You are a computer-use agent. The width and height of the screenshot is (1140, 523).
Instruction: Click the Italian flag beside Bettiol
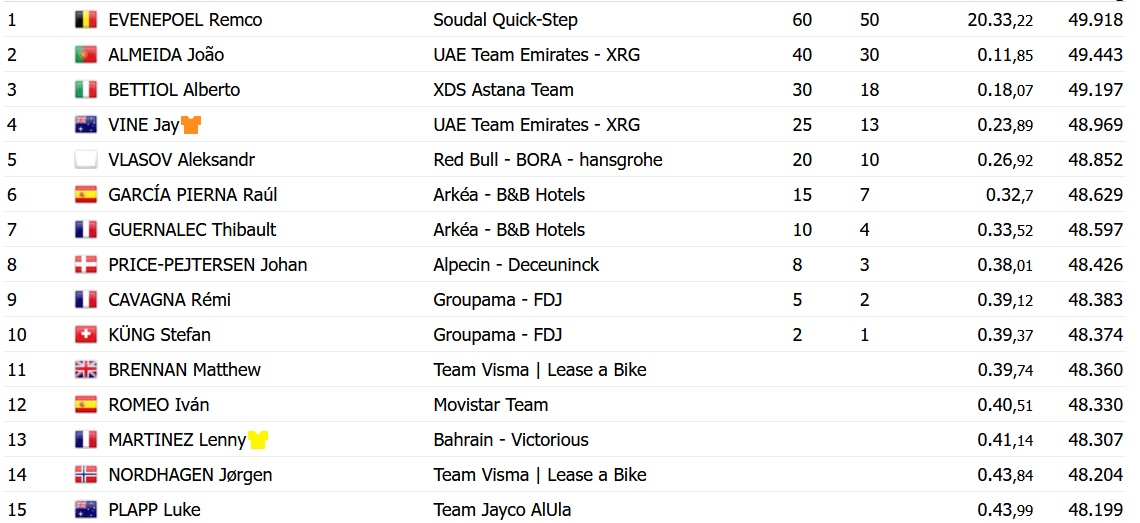coord(85,90)
